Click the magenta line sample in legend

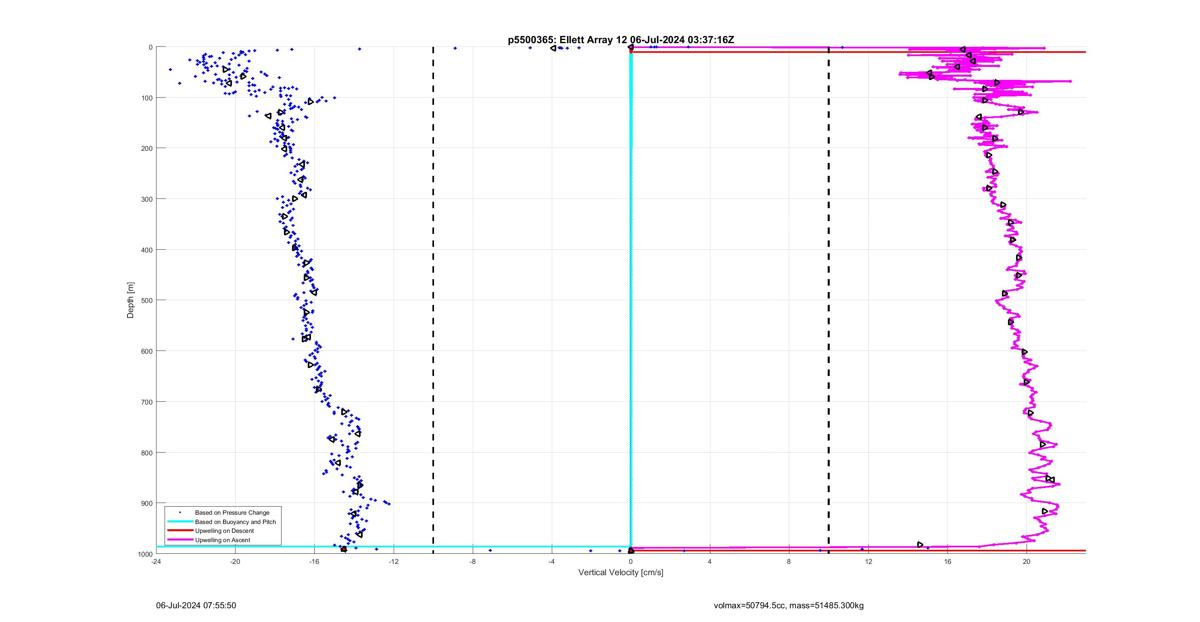coord(179,540)
